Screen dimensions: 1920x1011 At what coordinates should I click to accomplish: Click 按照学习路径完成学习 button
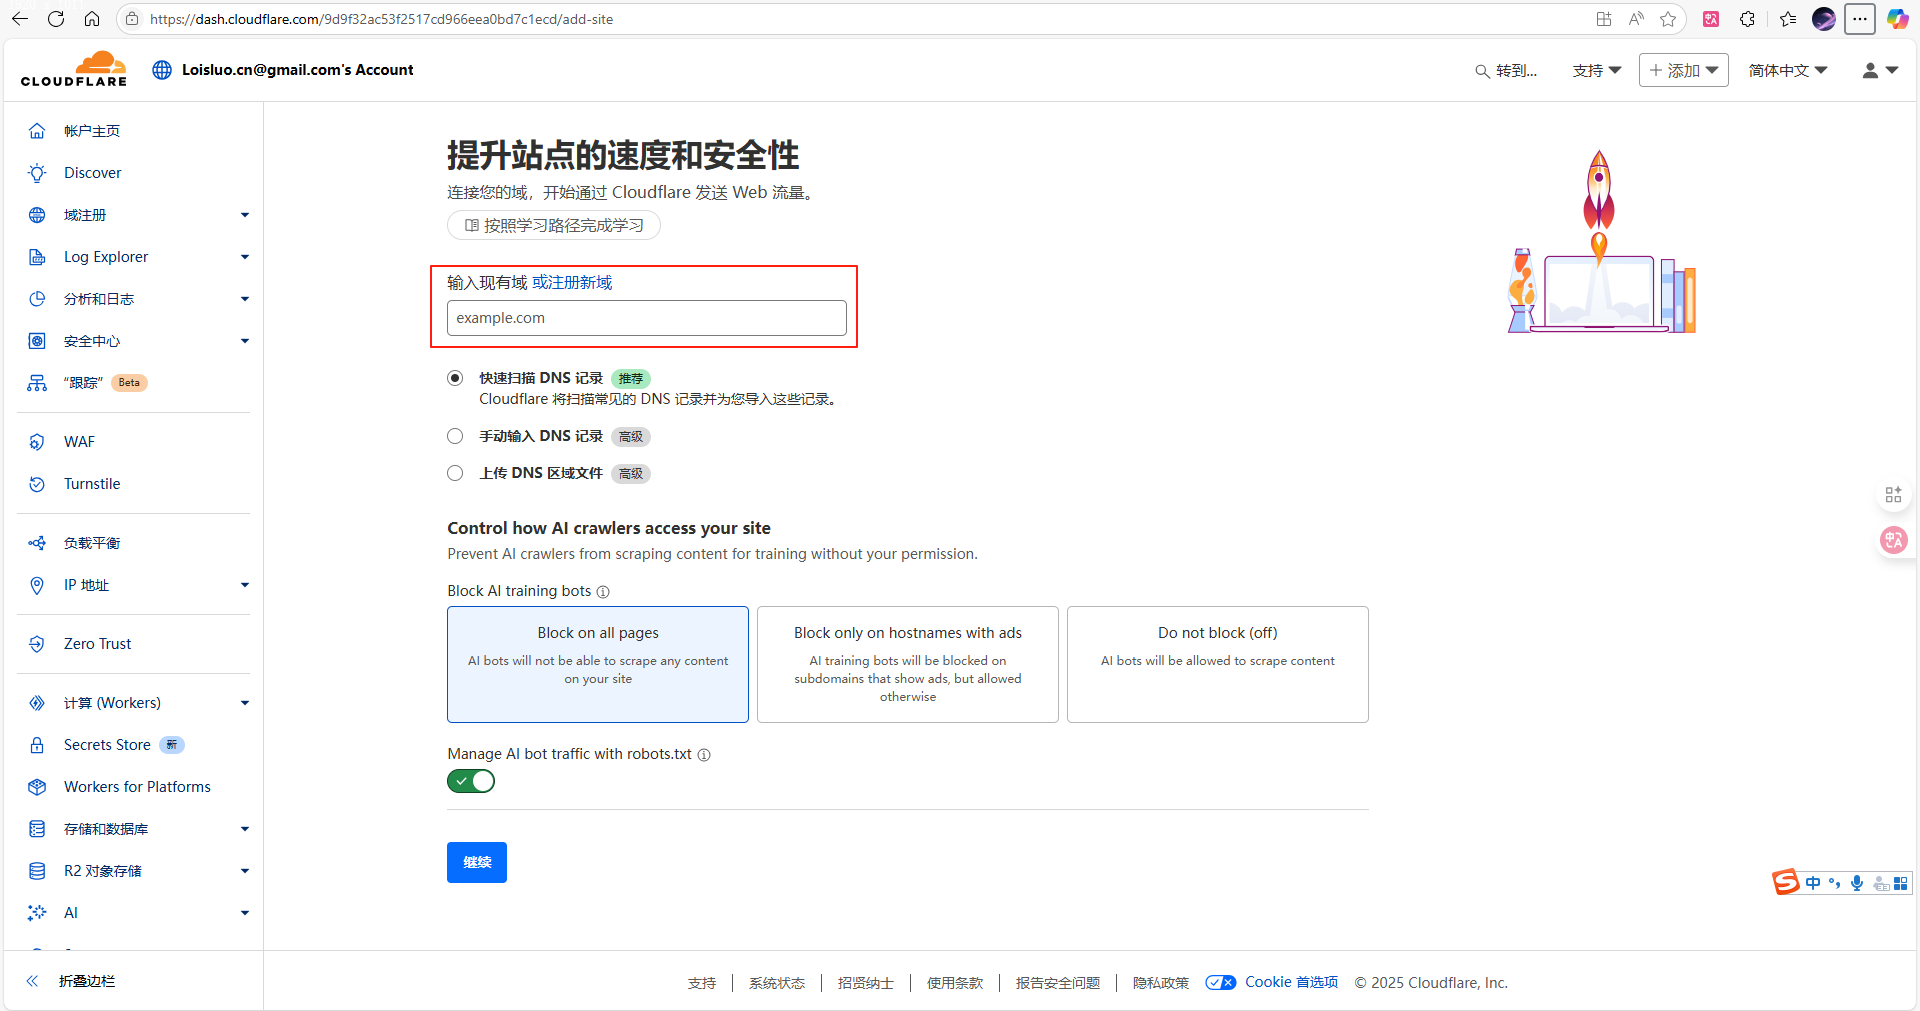click(x=554, y=225)
